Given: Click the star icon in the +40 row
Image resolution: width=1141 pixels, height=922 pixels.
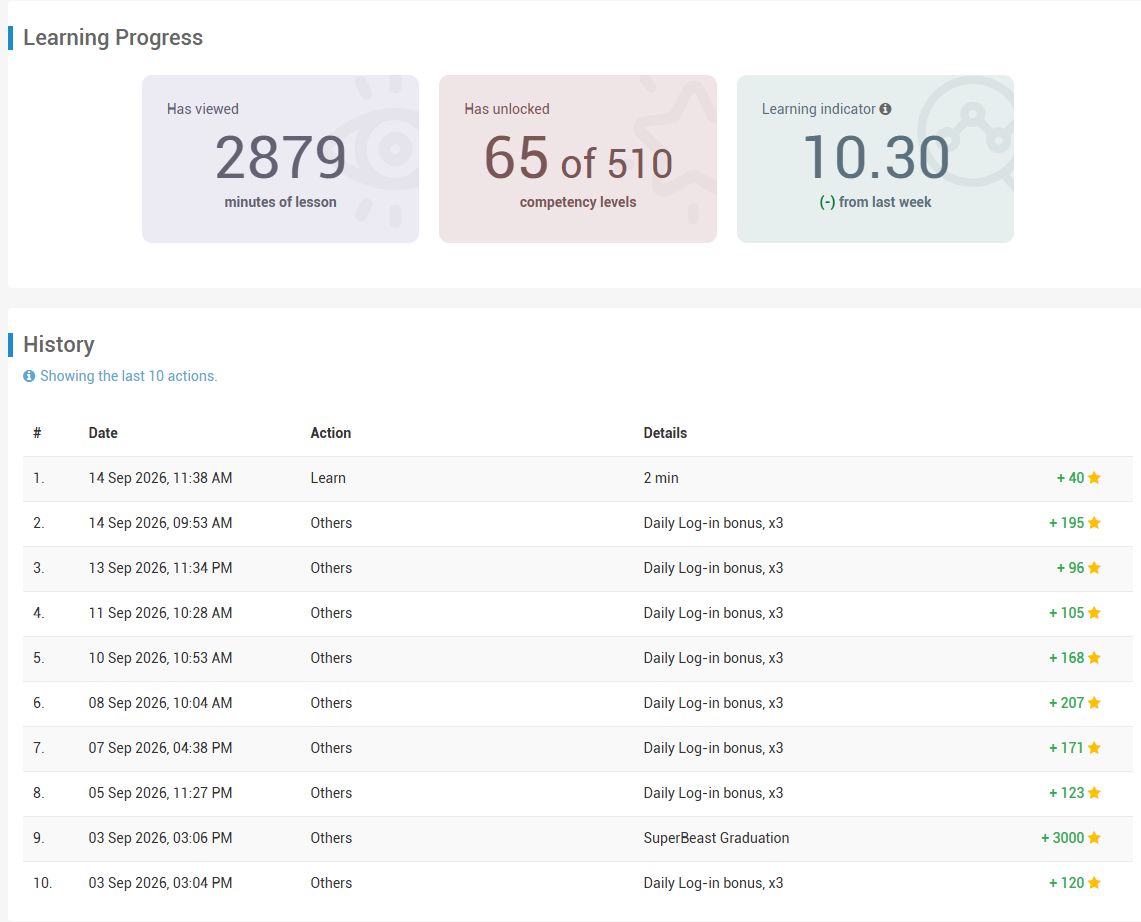Looking at the screenshot, I should (1094, 478).
